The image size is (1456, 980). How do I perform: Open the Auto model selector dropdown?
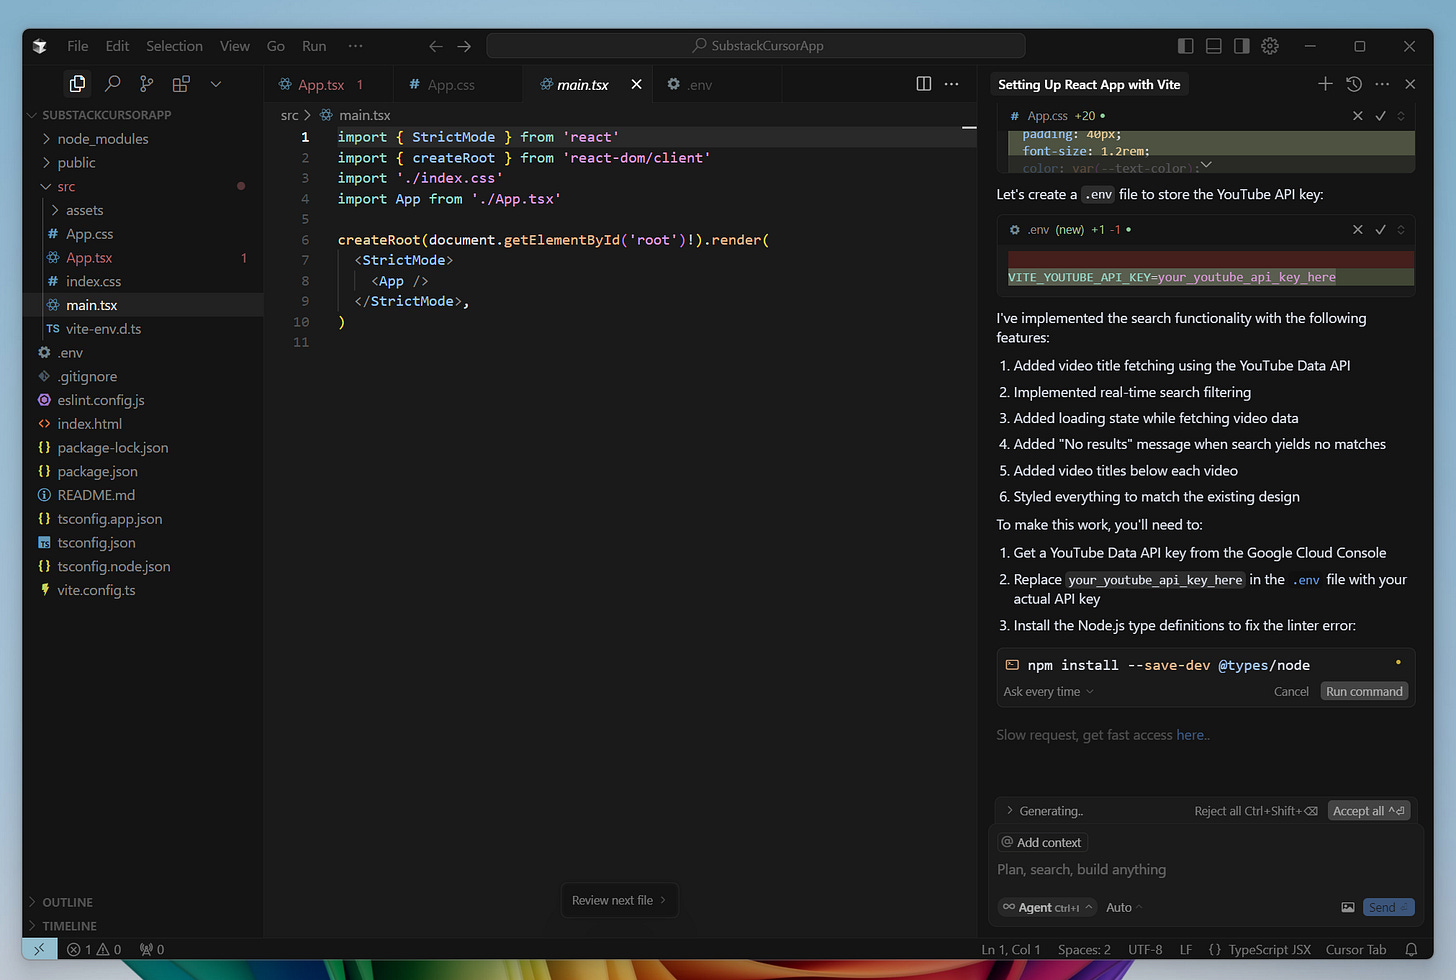tap(1124, 907)
